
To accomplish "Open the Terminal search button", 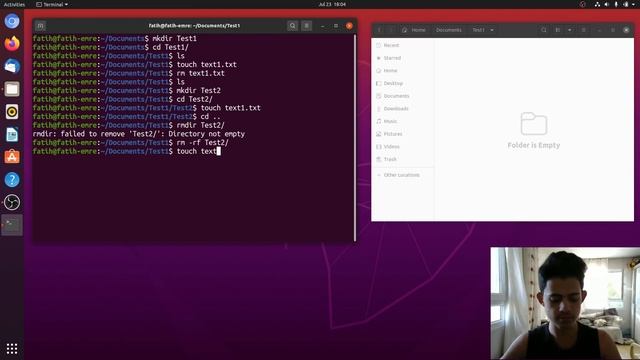I will tap(292, 26).
